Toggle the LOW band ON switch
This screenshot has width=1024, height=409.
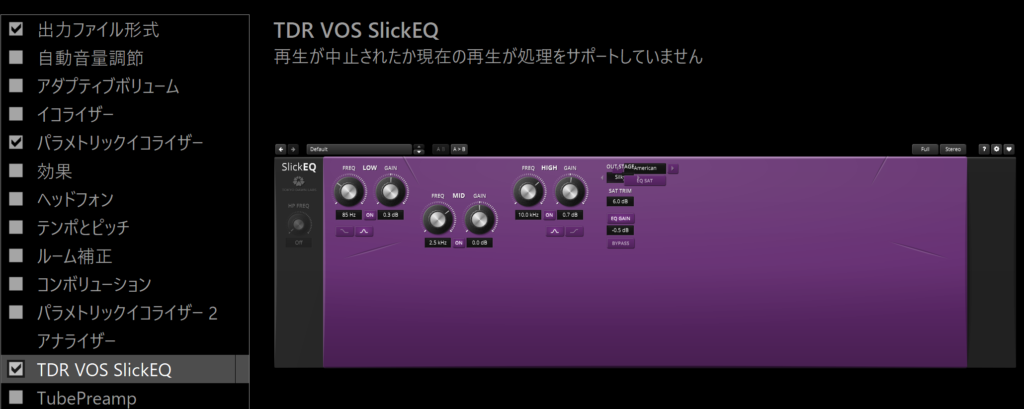[x=370, y=215]
